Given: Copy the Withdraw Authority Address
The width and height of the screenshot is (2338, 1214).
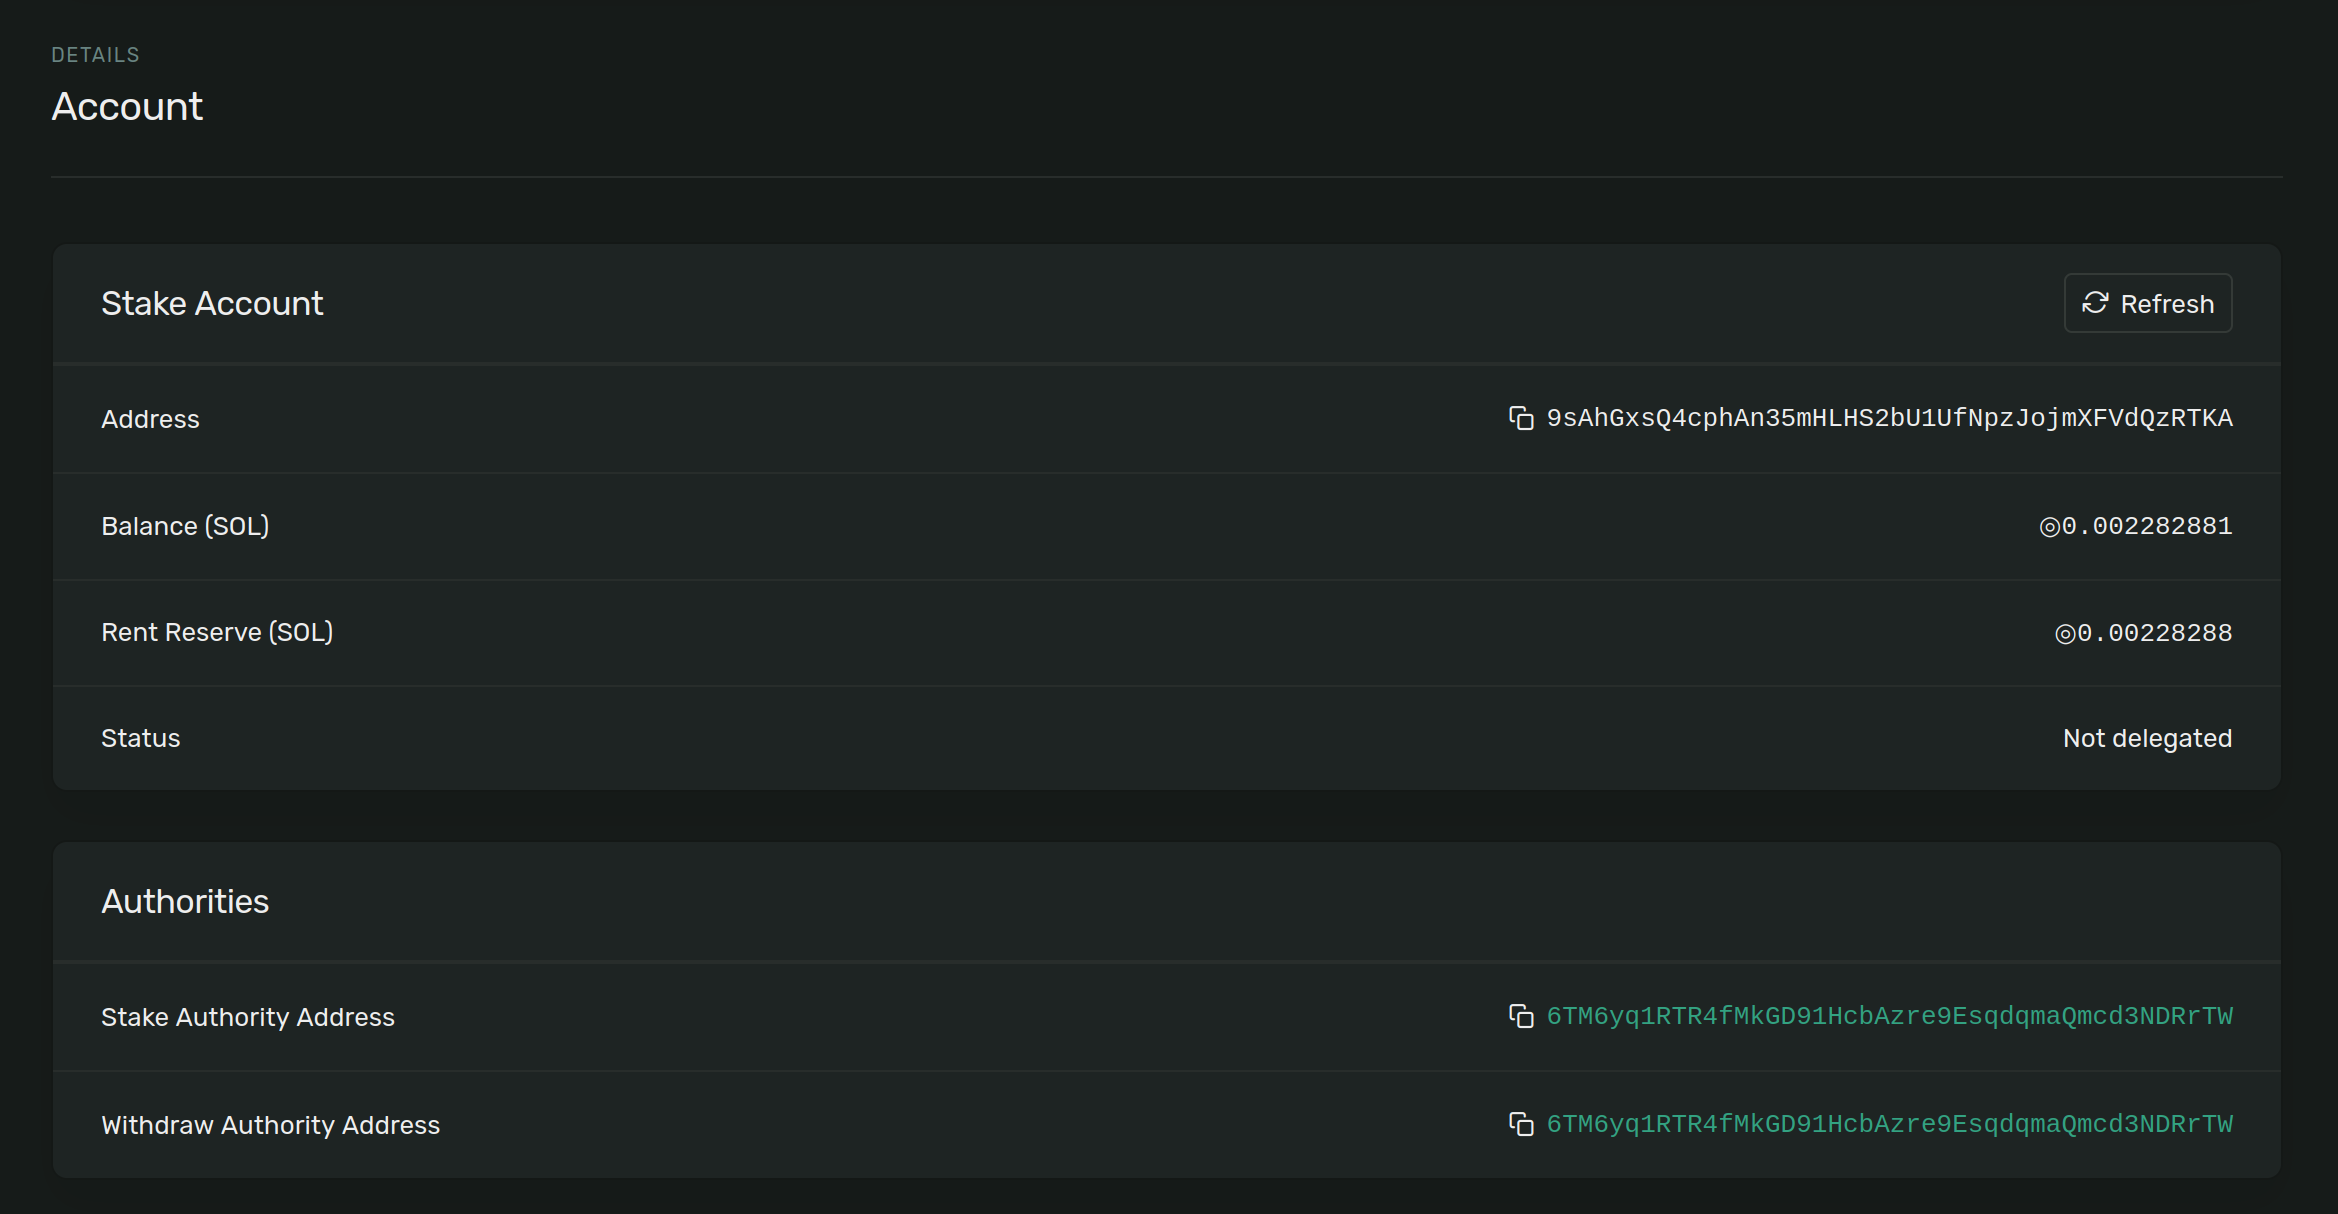Looking at the screenshot, I should (1521, 1124).
